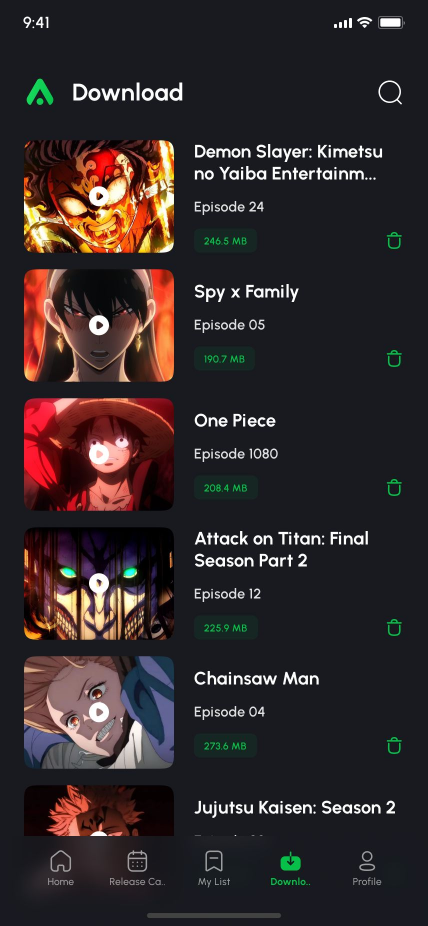Screen dimensions: 428x926
Task: Tap the green app logo
Action: click(40, 92)
